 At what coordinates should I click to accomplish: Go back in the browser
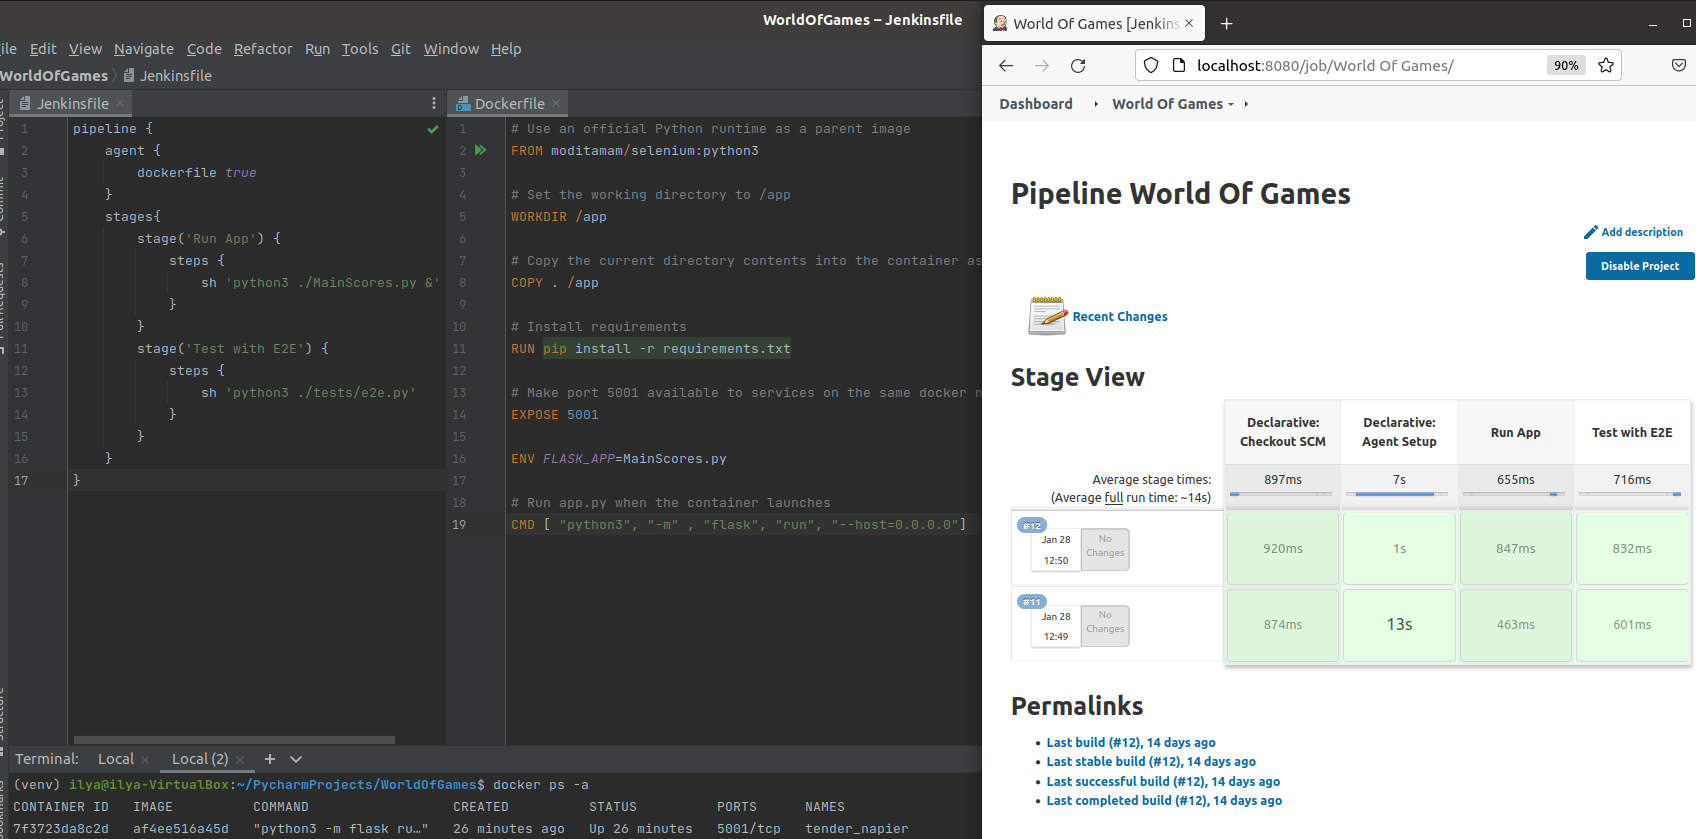click(1006, 66)
